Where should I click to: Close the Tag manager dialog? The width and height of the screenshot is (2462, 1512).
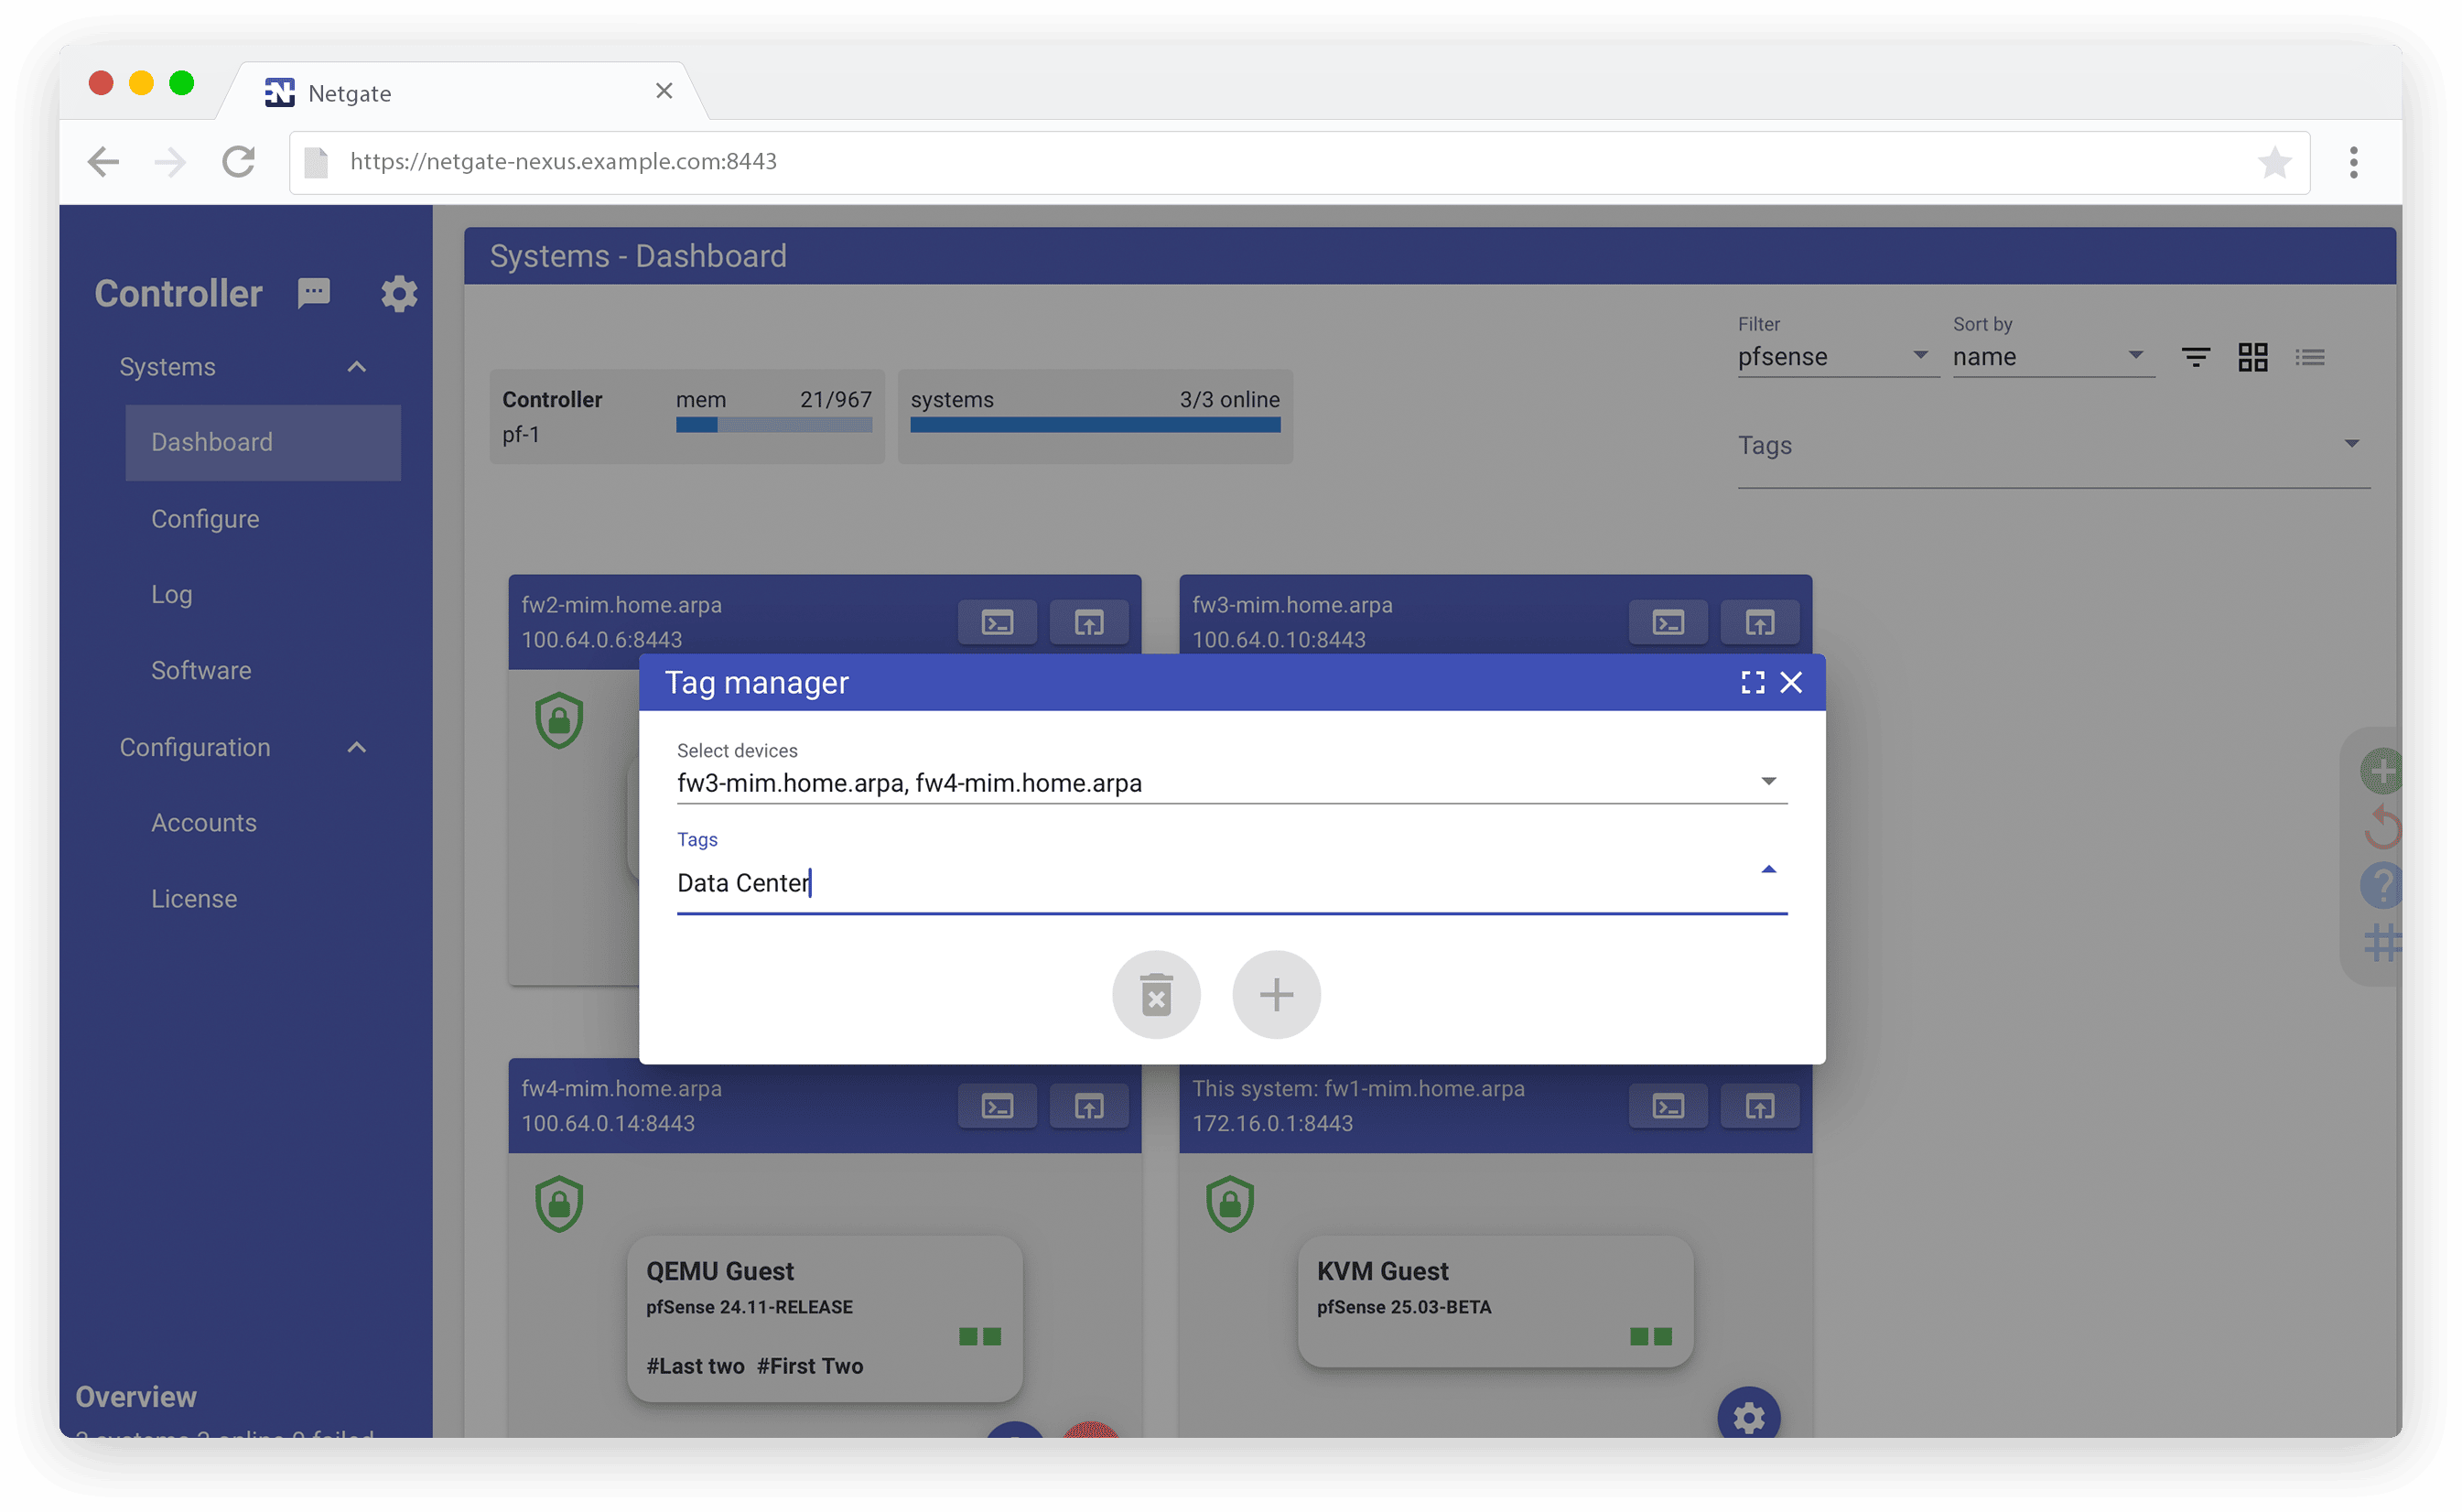coord(1791,682)
